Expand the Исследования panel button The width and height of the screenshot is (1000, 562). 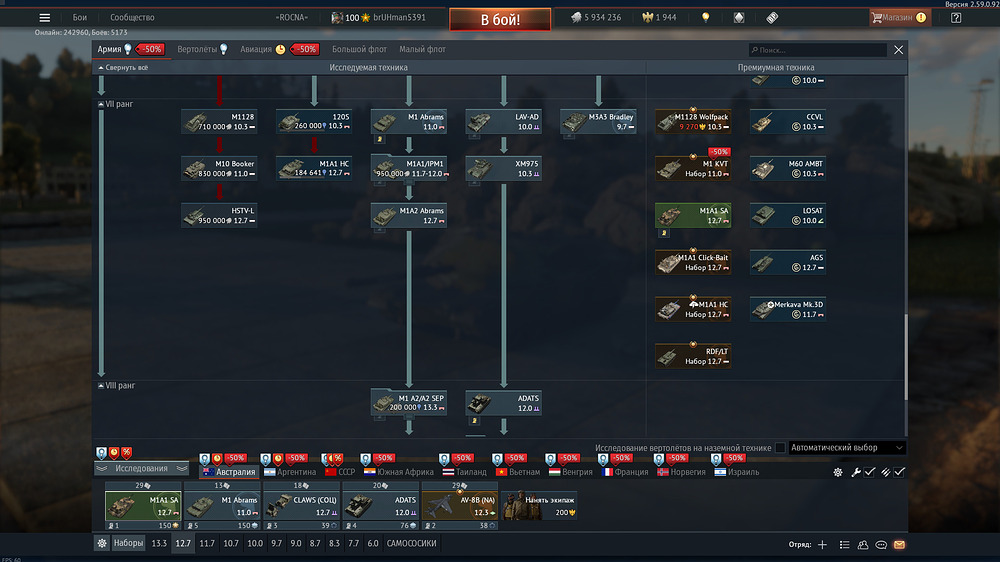(142, 469)
